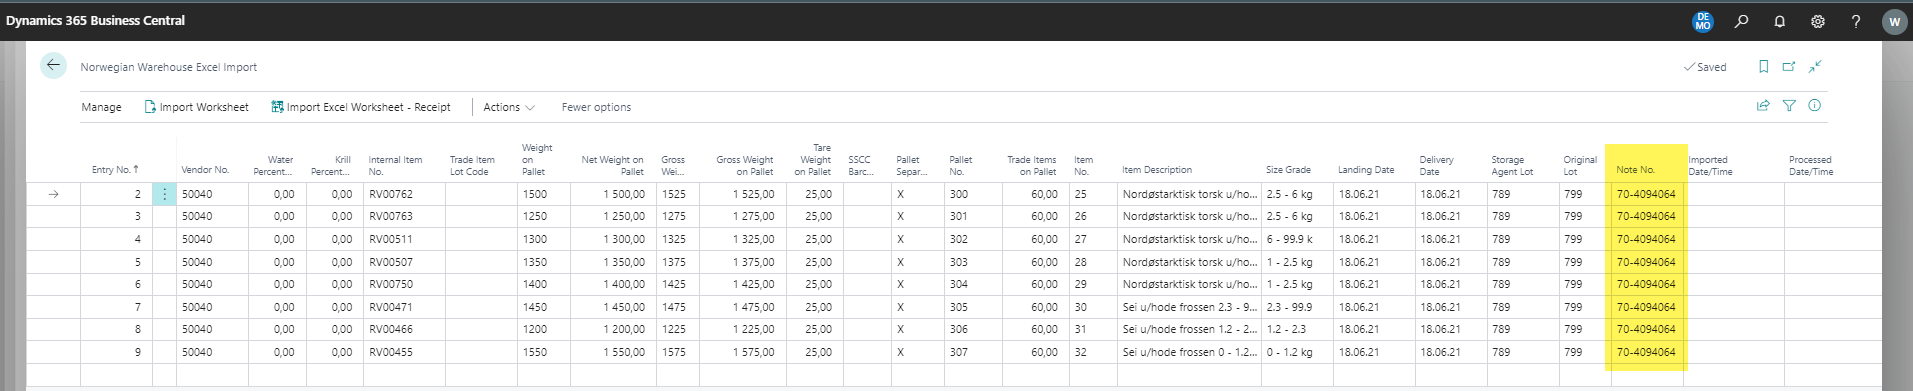Click Import Excel Worksheet - Receipt

(361, 107)
